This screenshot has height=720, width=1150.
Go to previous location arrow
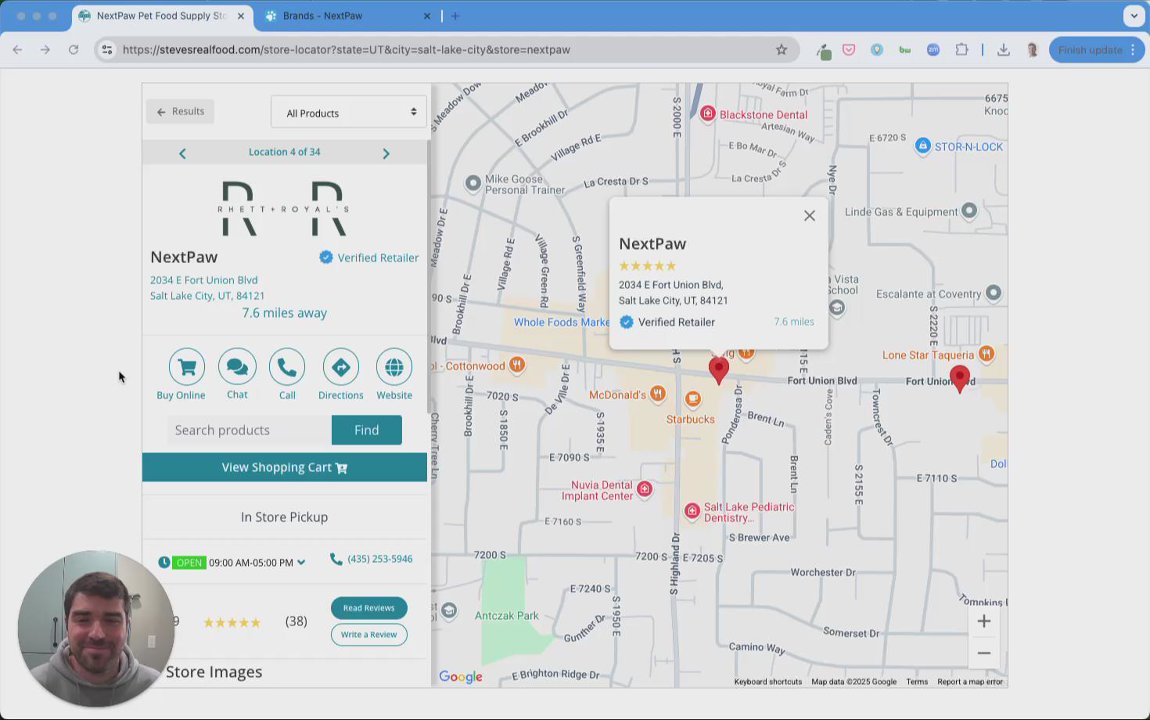point(183,153)
